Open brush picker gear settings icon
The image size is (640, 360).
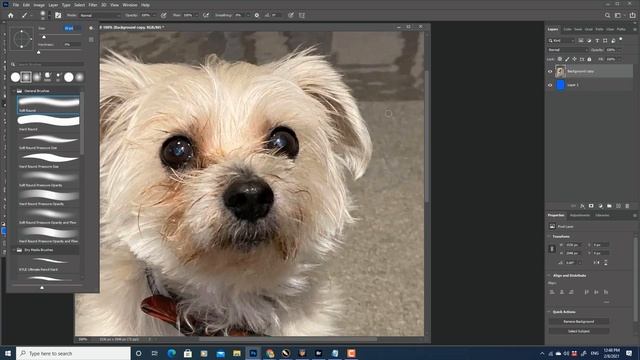pyautogui.click(x=91, y=28)
